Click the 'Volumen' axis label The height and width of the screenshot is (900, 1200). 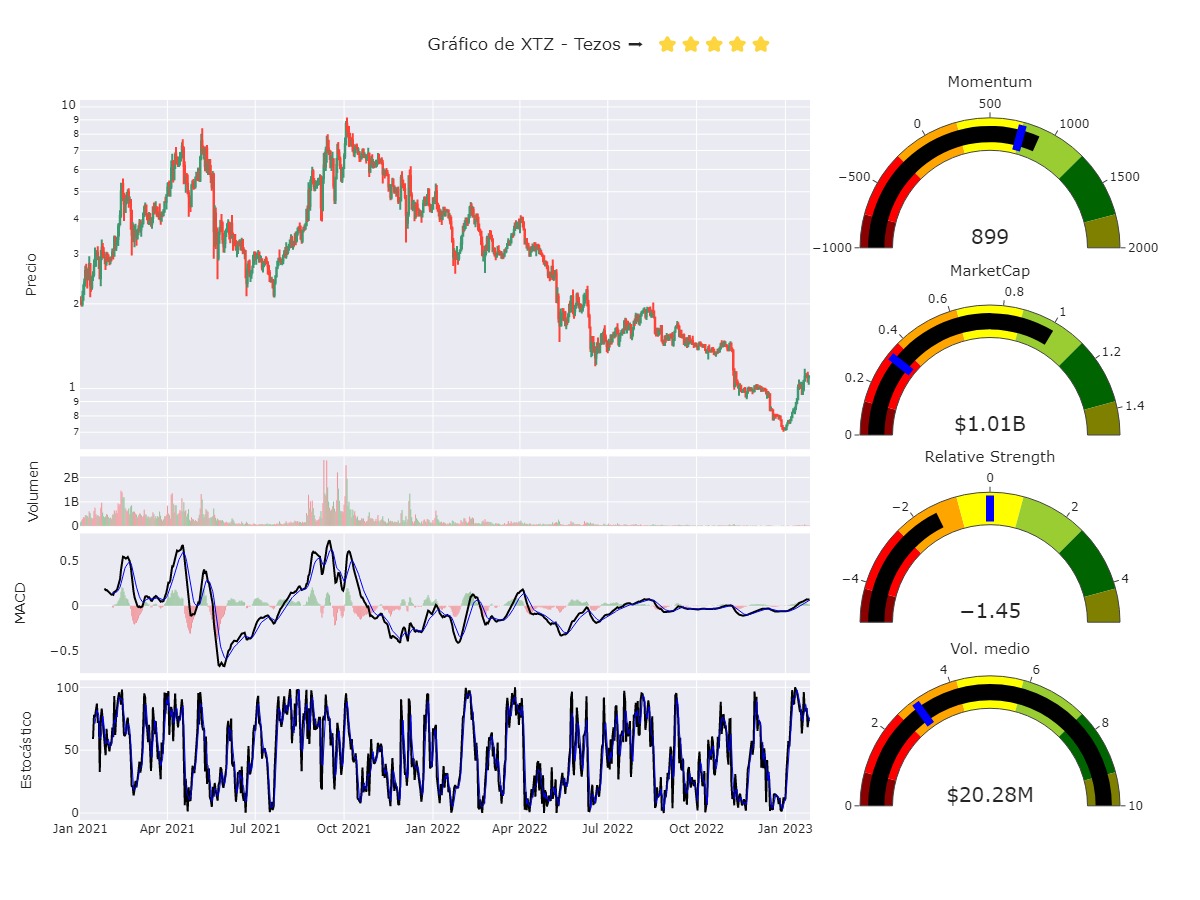point(33,491)
